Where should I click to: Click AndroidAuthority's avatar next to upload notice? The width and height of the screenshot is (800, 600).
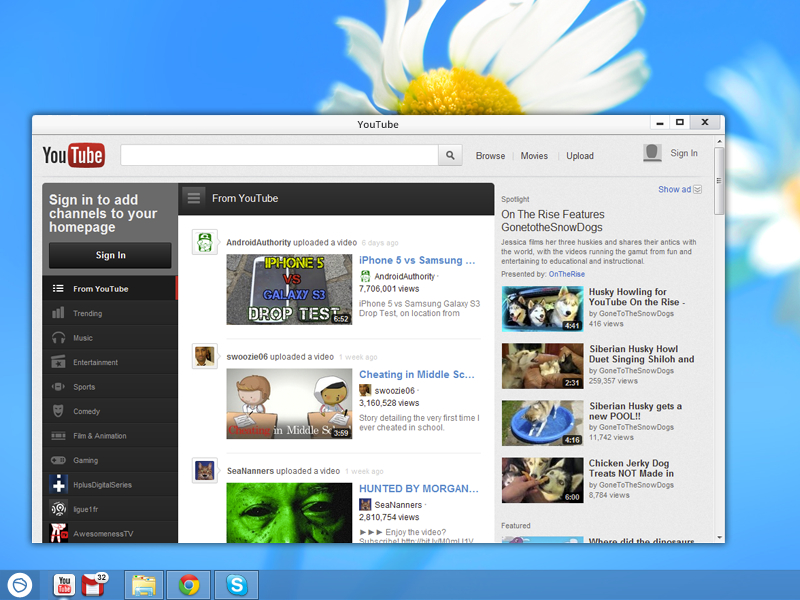pyautogui.click(x=205, y=242)
